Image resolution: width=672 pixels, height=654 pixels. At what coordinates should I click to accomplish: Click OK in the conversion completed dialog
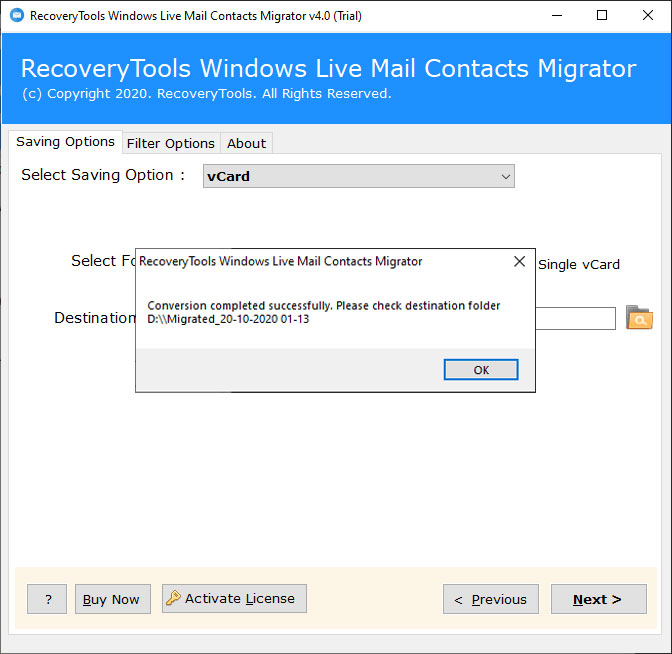tap(481, 369)
